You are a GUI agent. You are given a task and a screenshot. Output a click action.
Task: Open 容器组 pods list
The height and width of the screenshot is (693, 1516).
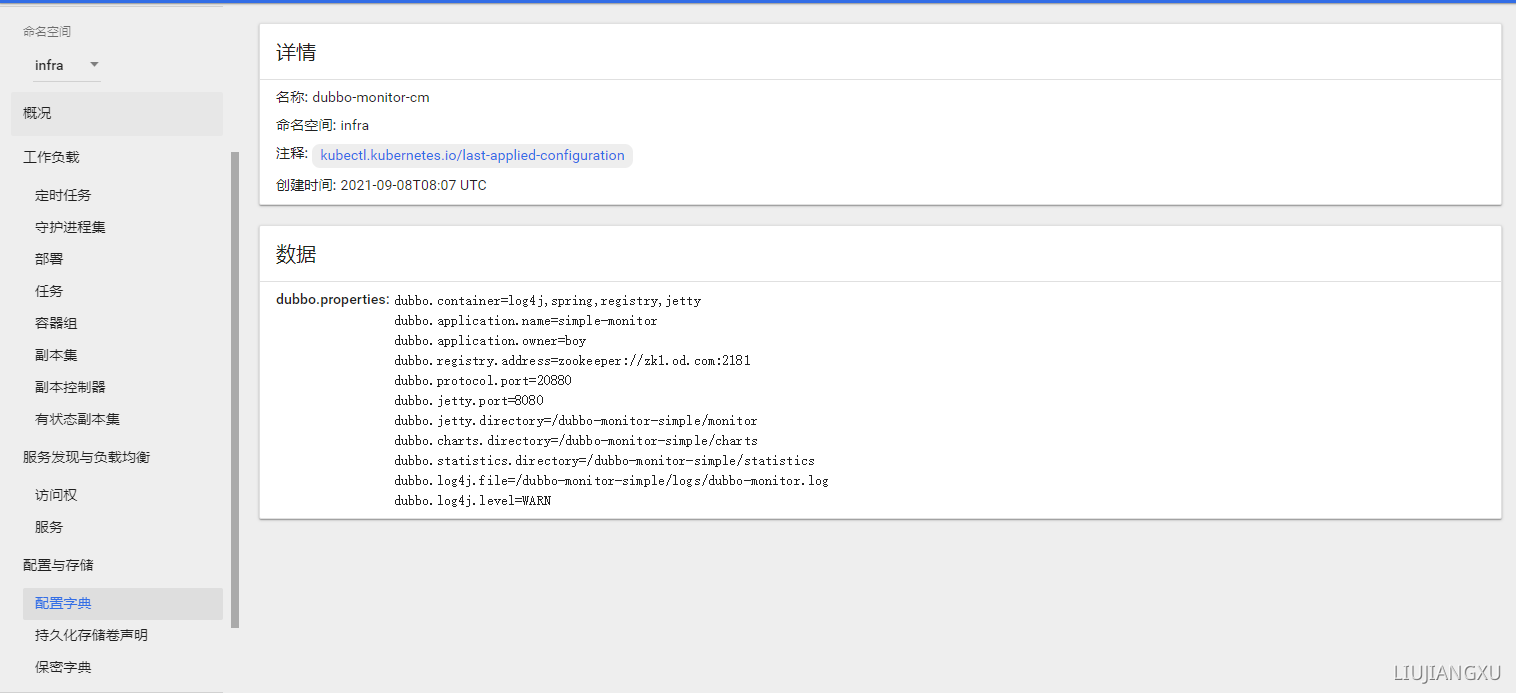56,323
